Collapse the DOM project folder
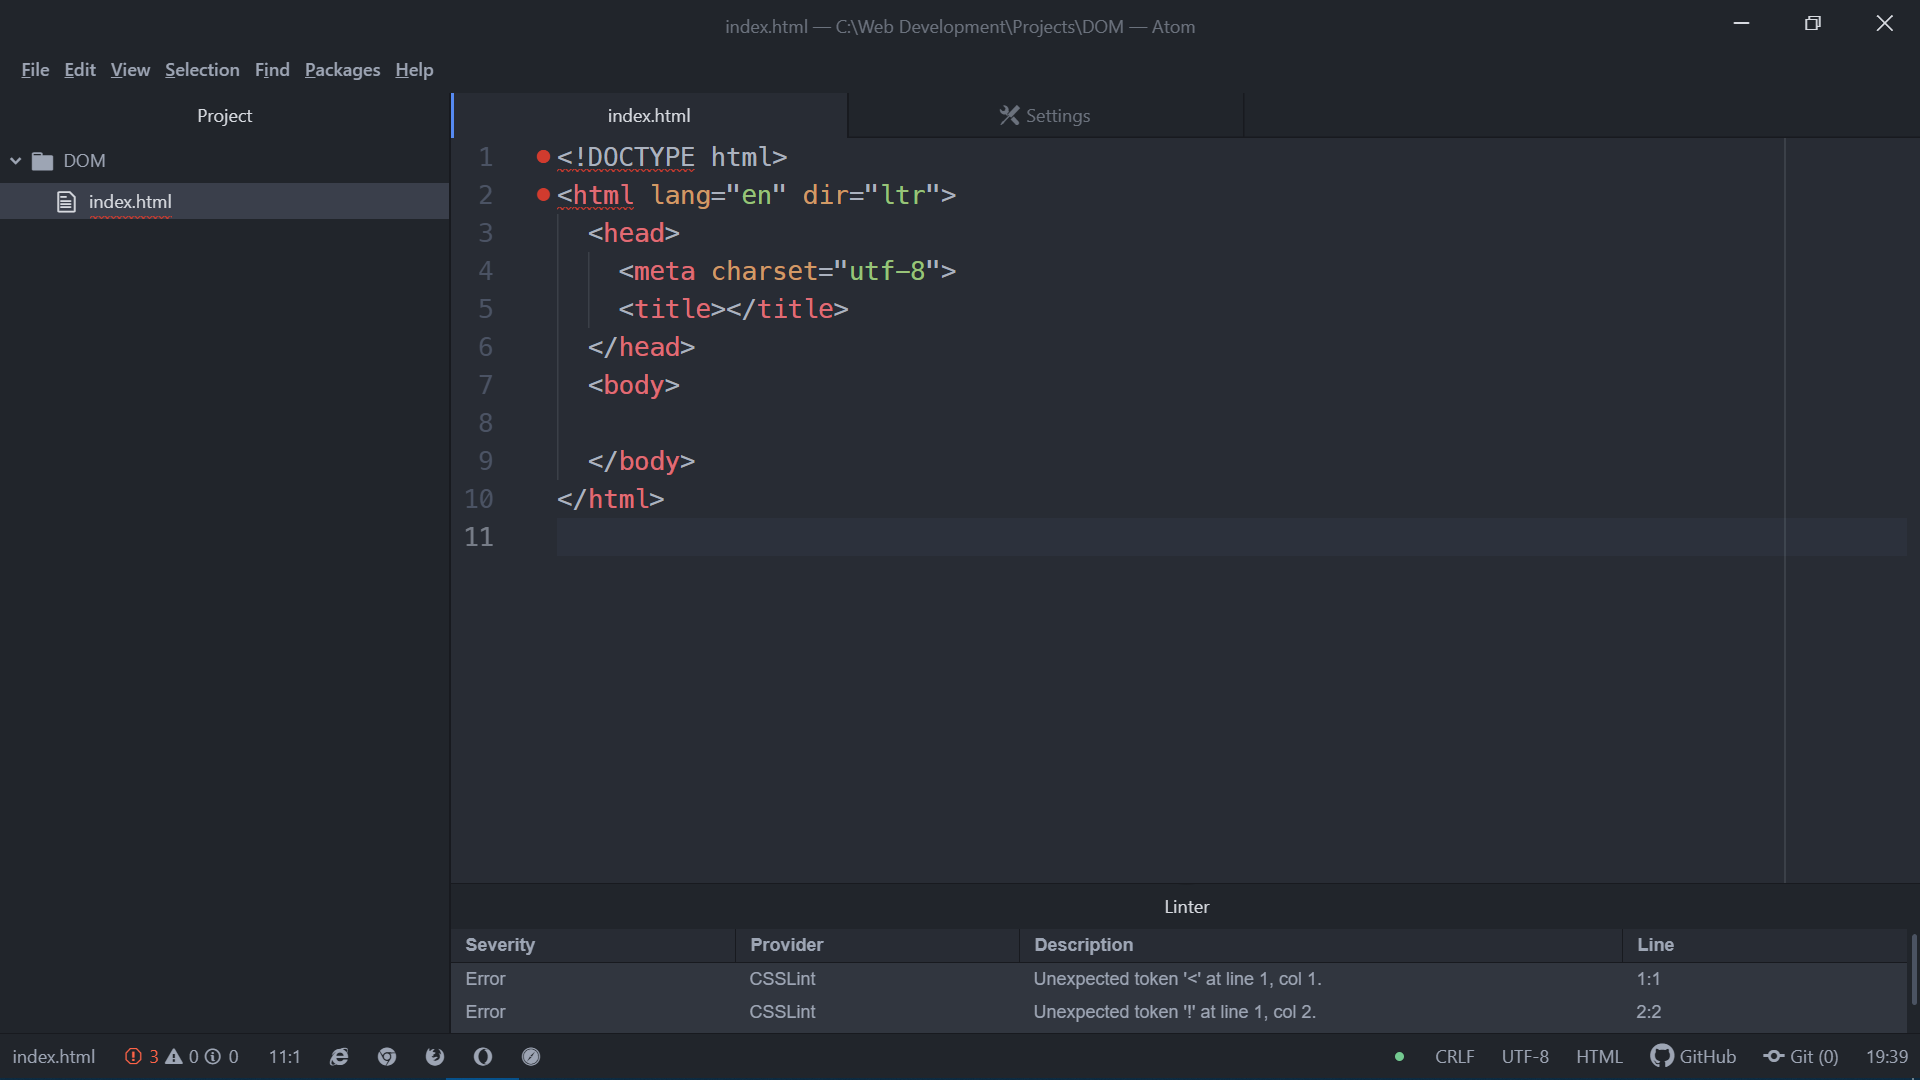Image resolution: width=1920 pixels, height=1080 pixels. point(16,161)
